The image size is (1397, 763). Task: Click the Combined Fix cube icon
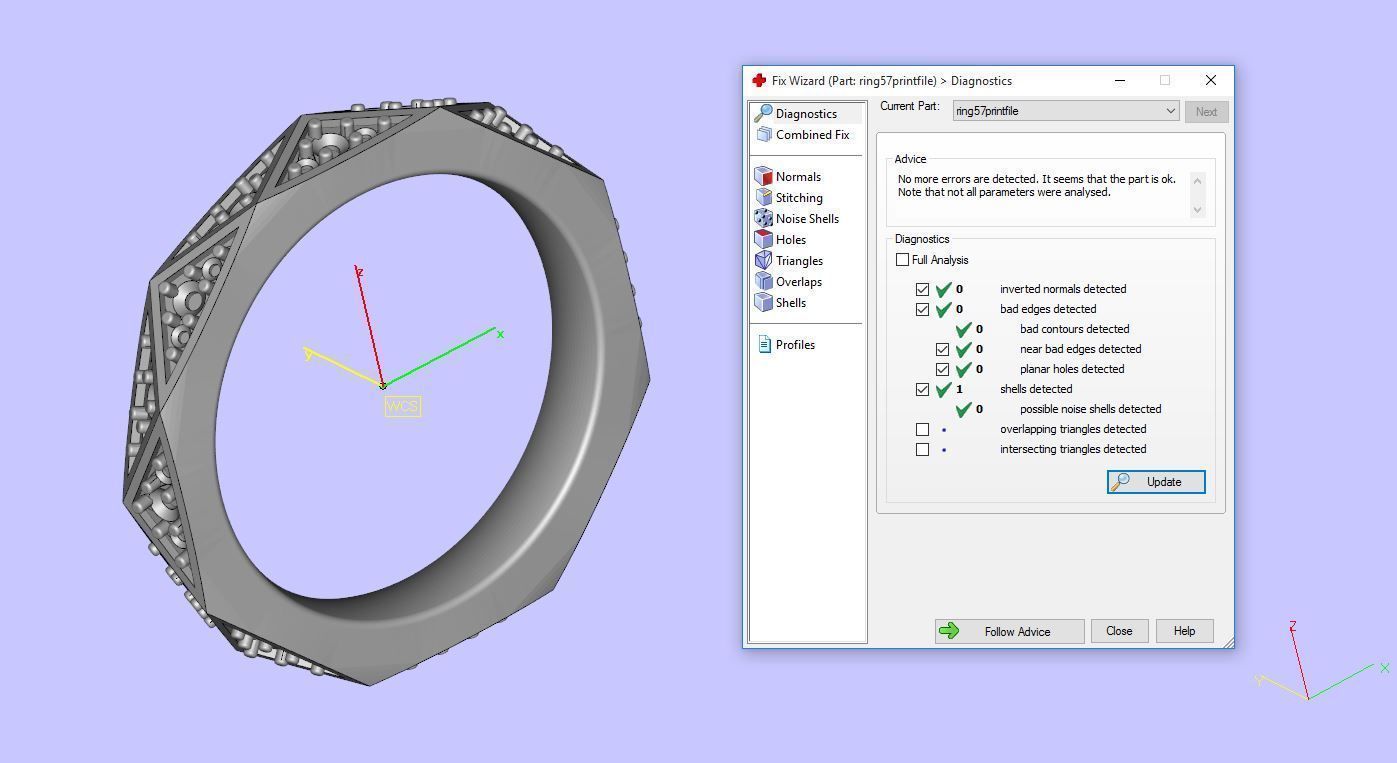pyautogui.click(x=764, y=134)
